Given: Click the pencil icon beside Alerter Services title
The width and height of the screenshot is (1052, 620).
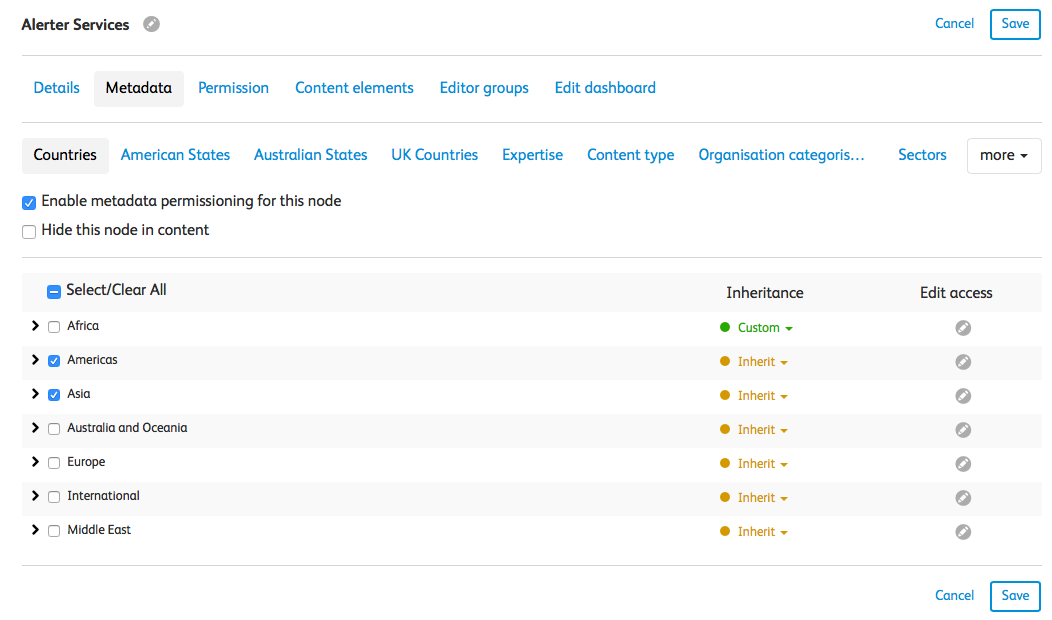Looking at the screenshot, I should [151, 25].
